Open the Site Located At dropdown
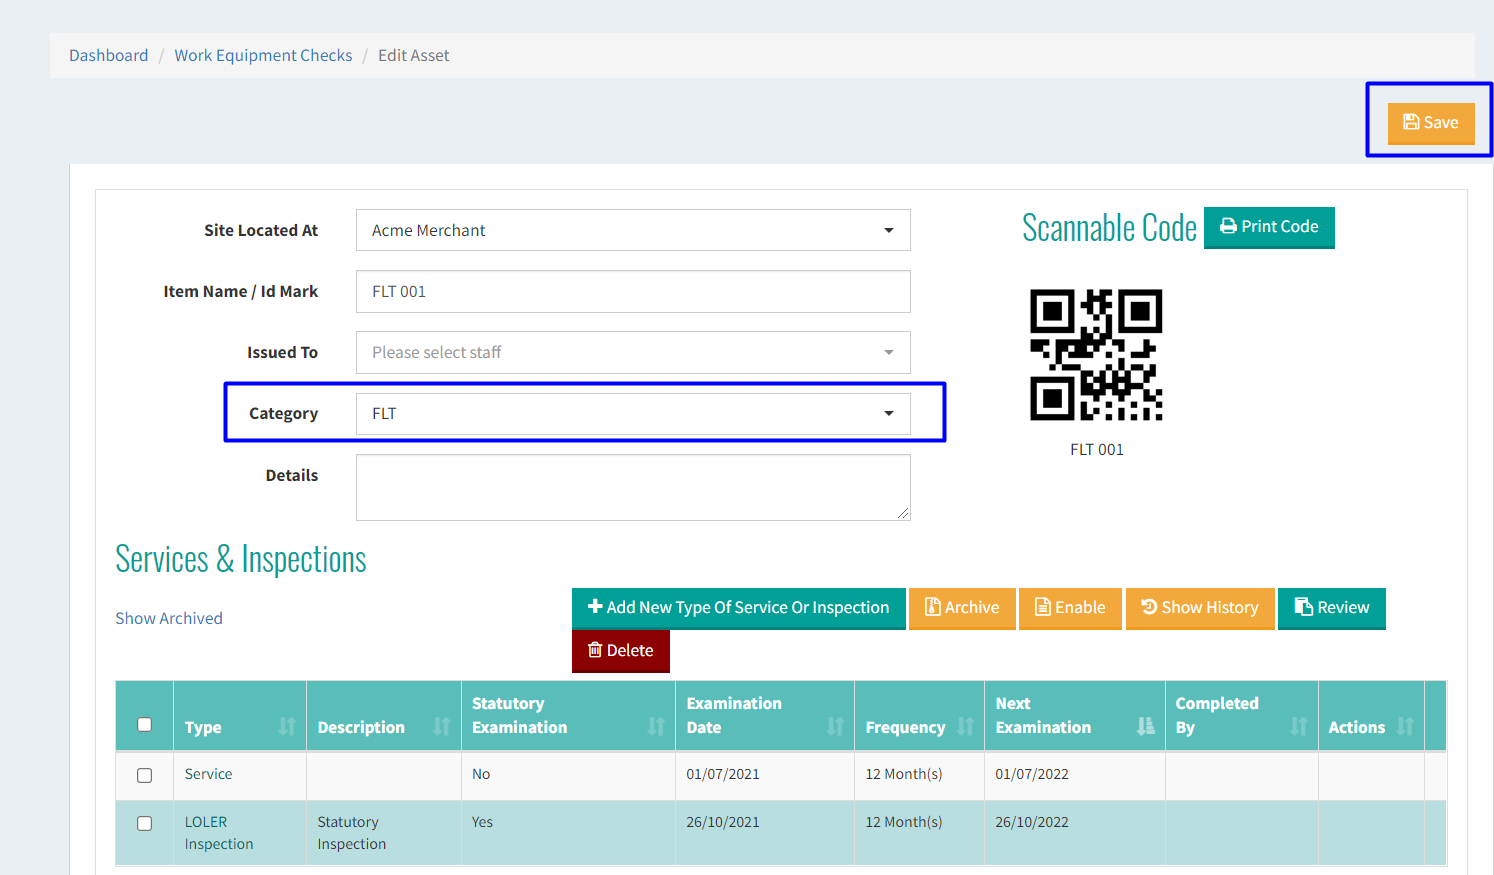The height and width of the screenshot is (875, 1494). tap(633, 230)
